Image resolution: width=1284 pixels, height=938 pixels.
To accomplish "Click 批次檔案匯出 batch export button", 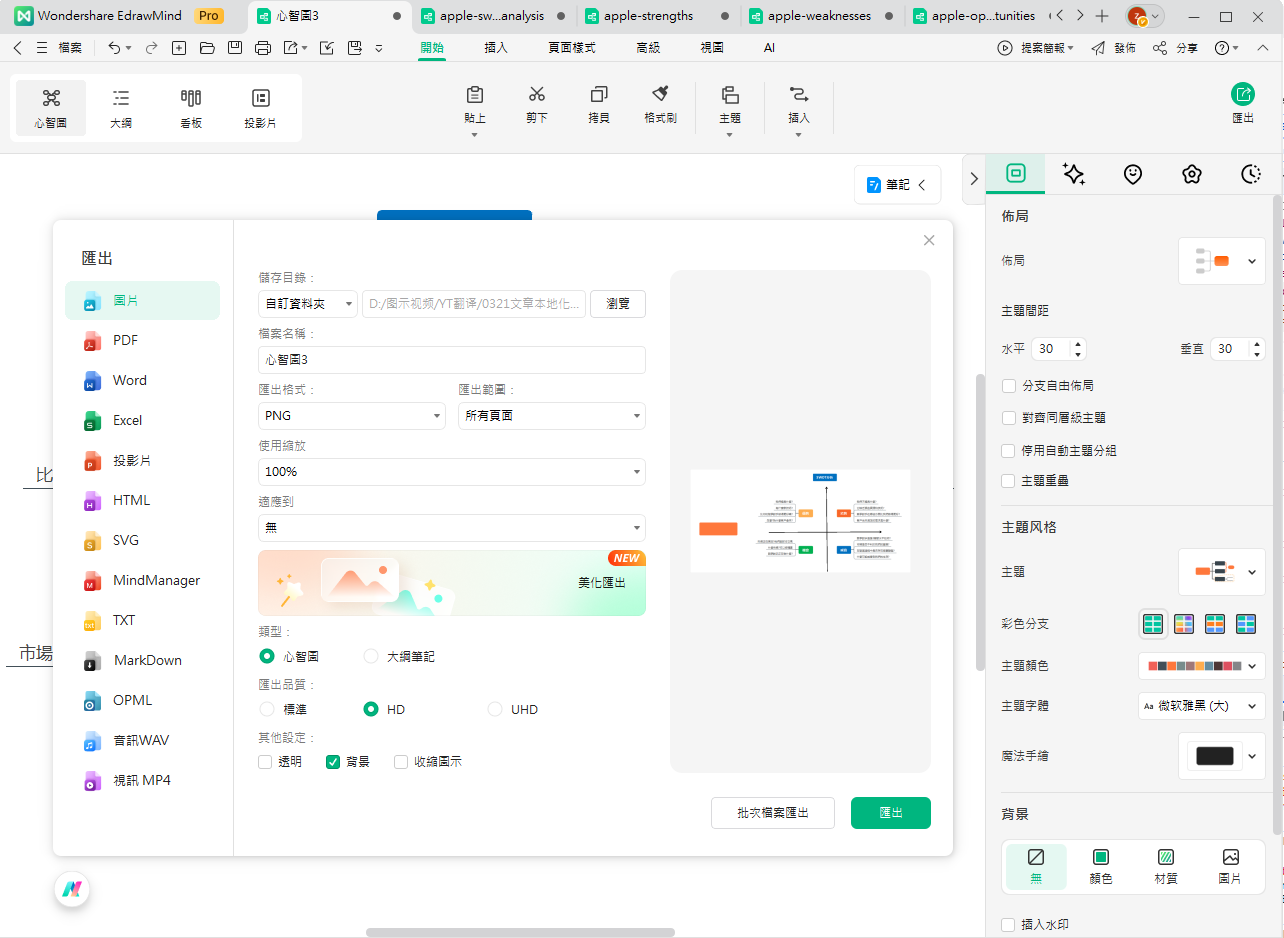I will tap(772, 813).
